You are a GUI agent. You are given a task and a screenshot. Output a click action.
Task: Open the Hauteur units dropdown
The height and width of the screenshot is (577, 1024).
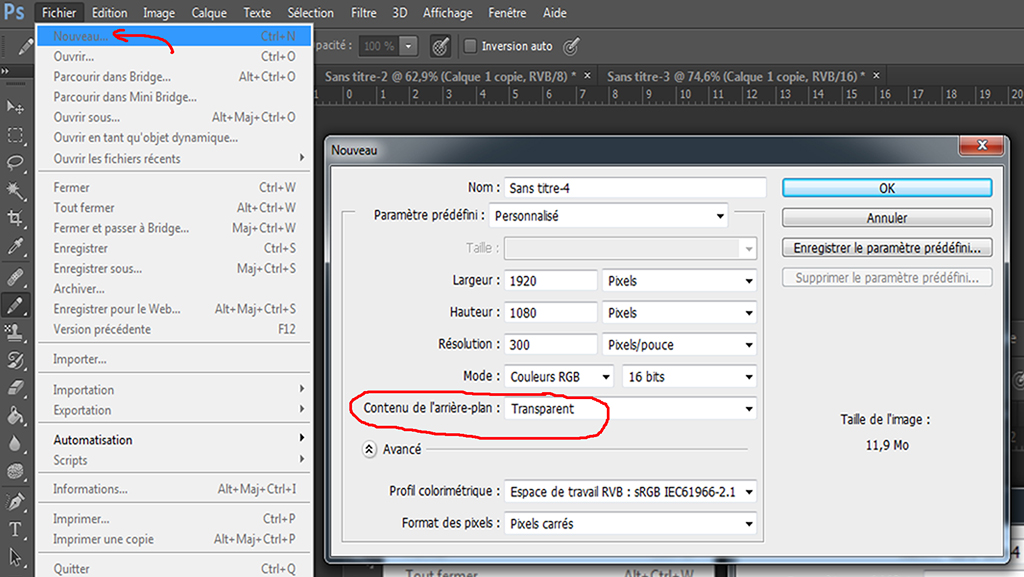pos(679,313)
